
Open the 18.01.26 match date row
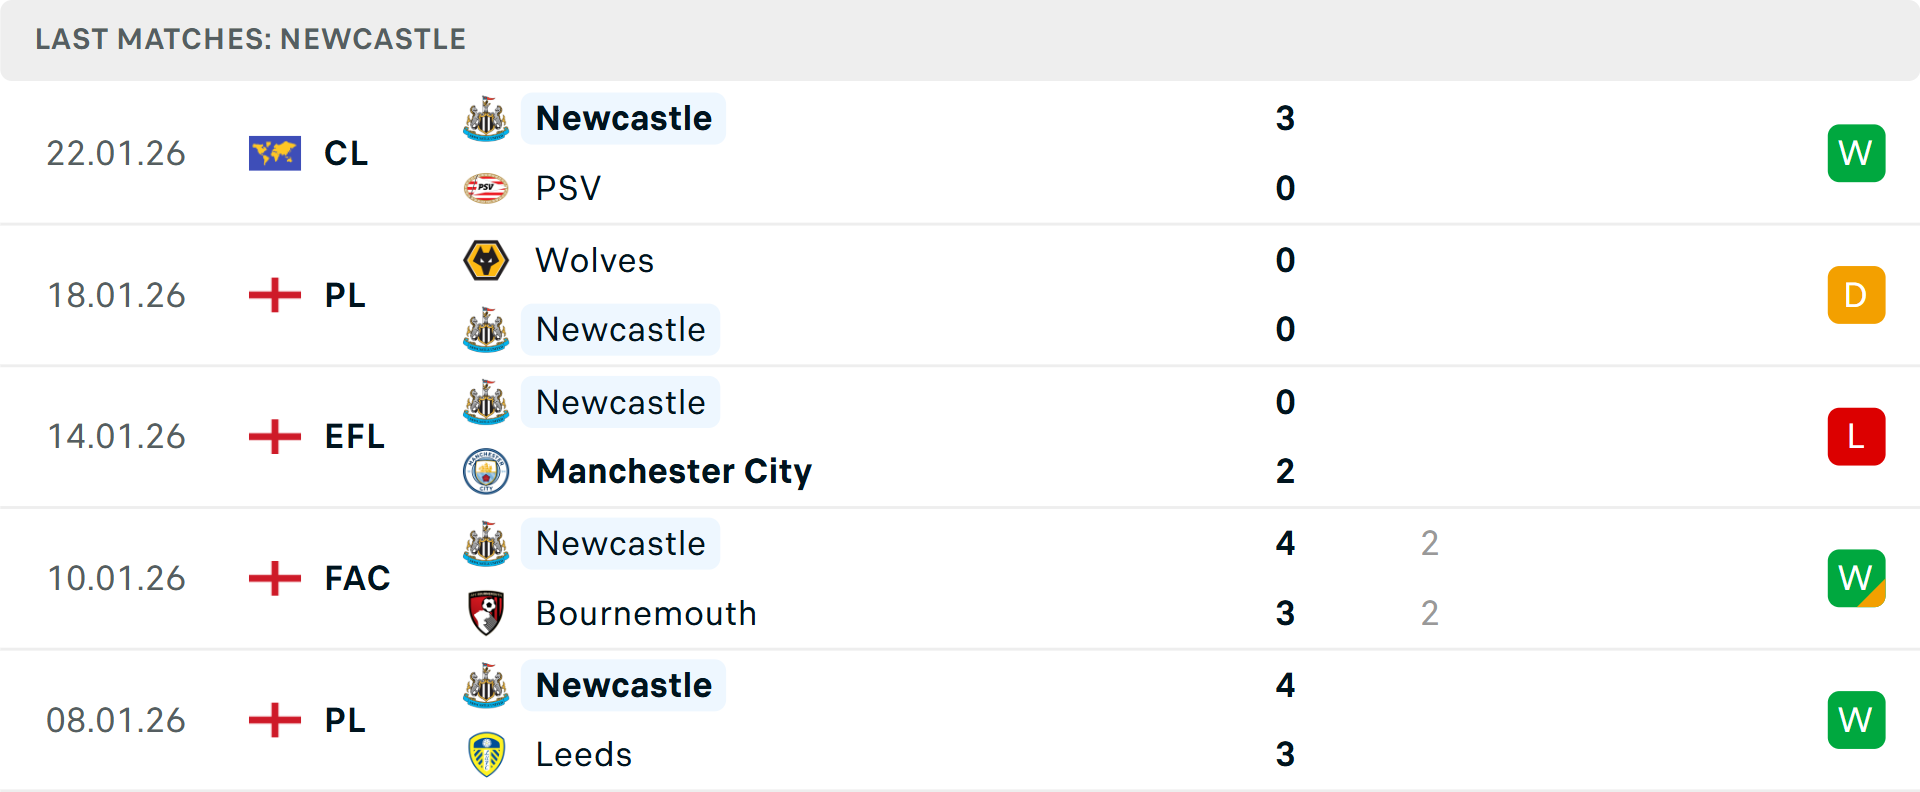pyautogui.click(x=116, y=295)
